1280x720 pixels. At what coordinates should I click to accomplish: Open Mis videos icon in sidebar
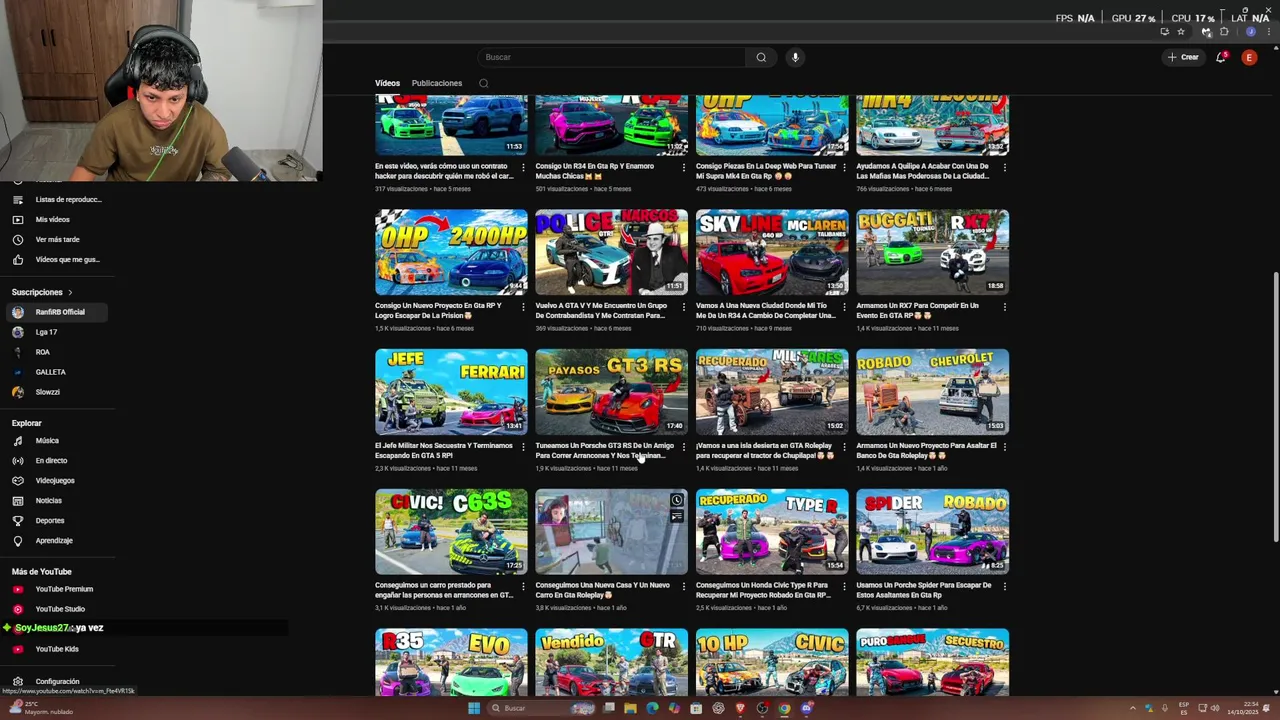pyautogui.click(x=17, y=220)
